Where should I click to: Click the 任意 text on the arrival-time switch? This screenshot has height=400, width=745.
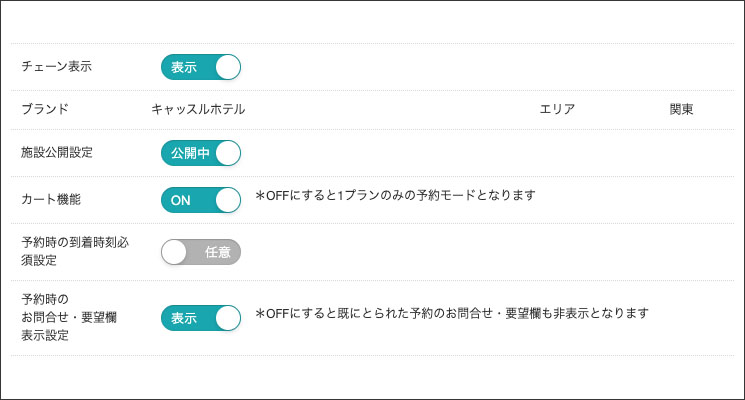[x=218, y=252]
